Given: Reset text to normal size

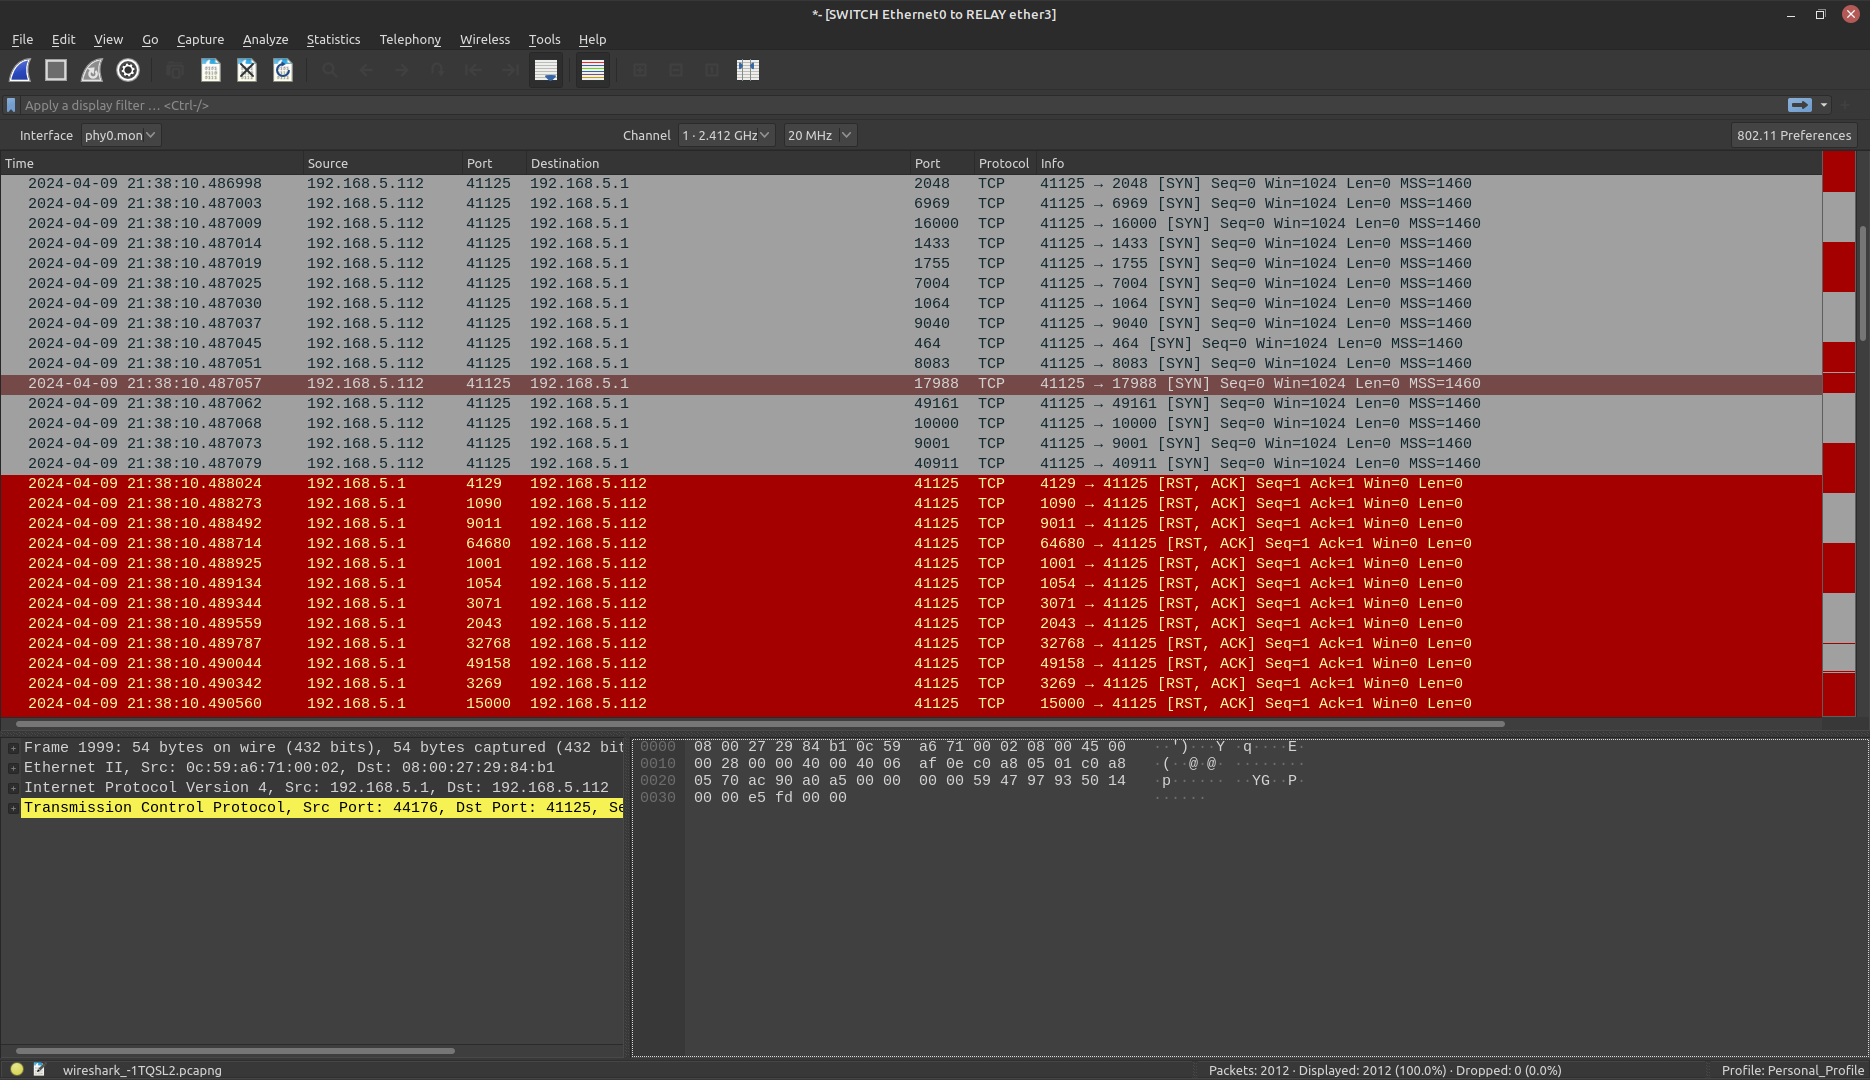Looking at the screenshot, I should coord(712,70).
